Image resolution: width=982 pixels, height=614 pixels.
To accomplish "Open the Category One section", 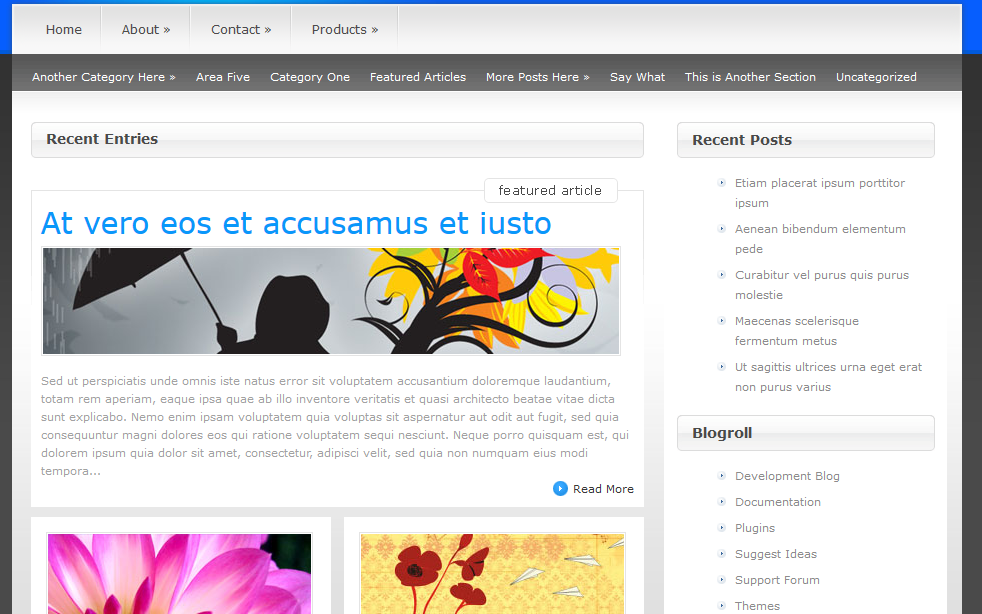I will click(310, 77).
